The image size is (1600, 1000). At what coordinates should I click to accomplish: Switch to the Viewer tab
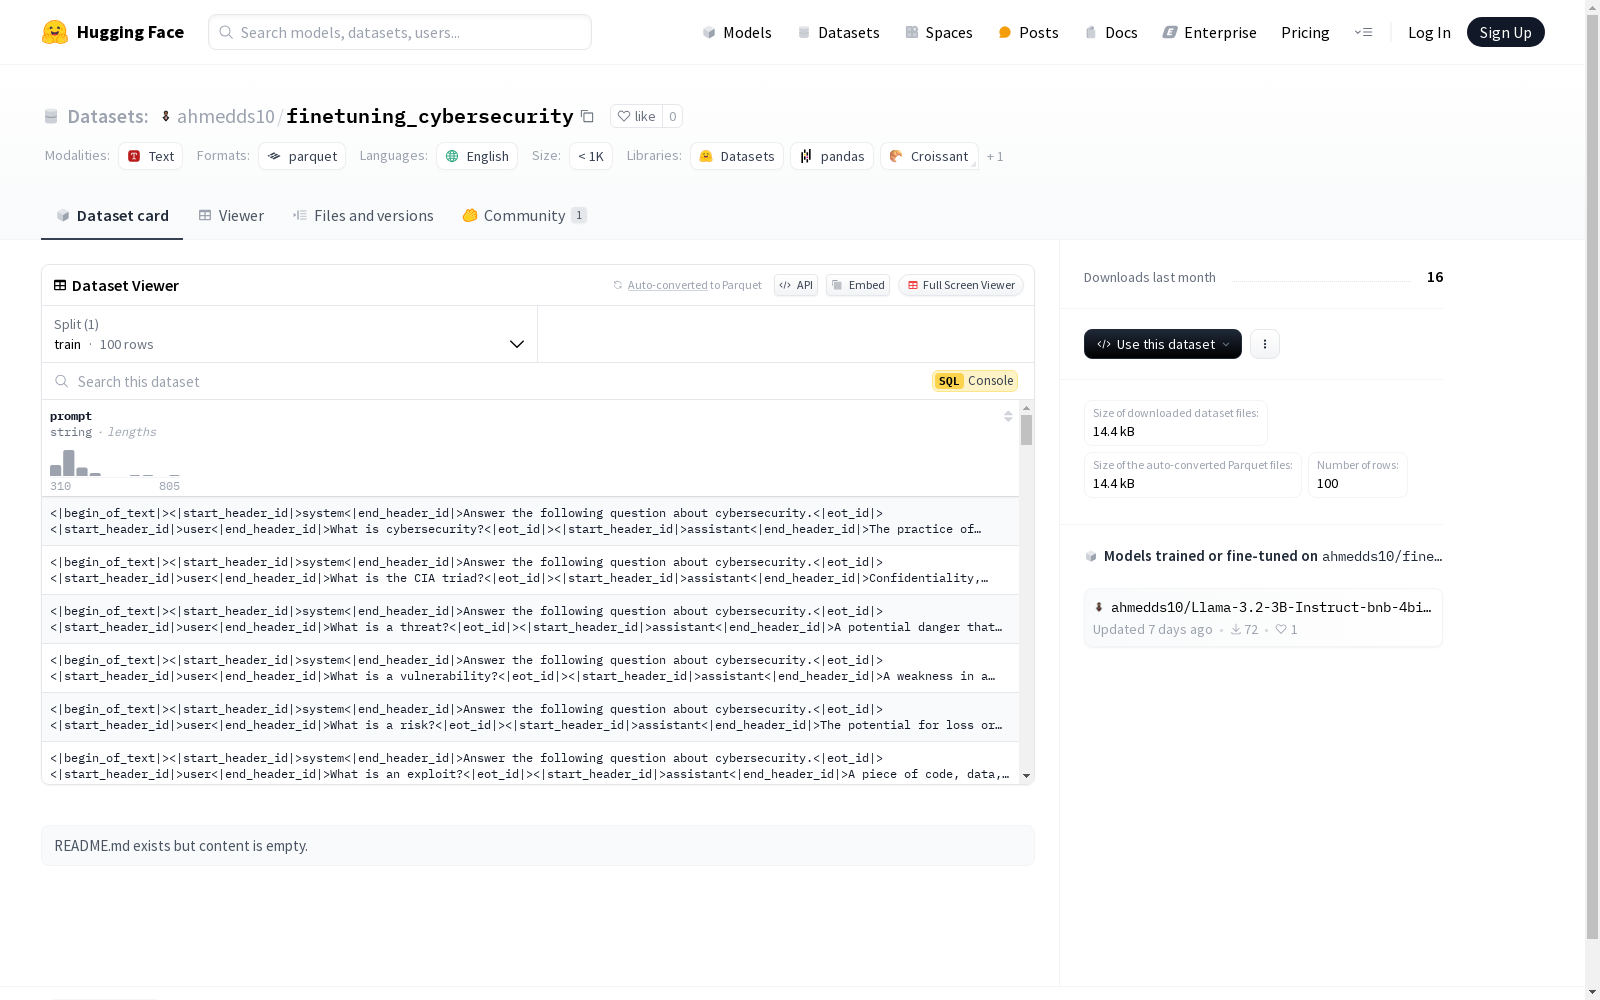pos(231,215)
